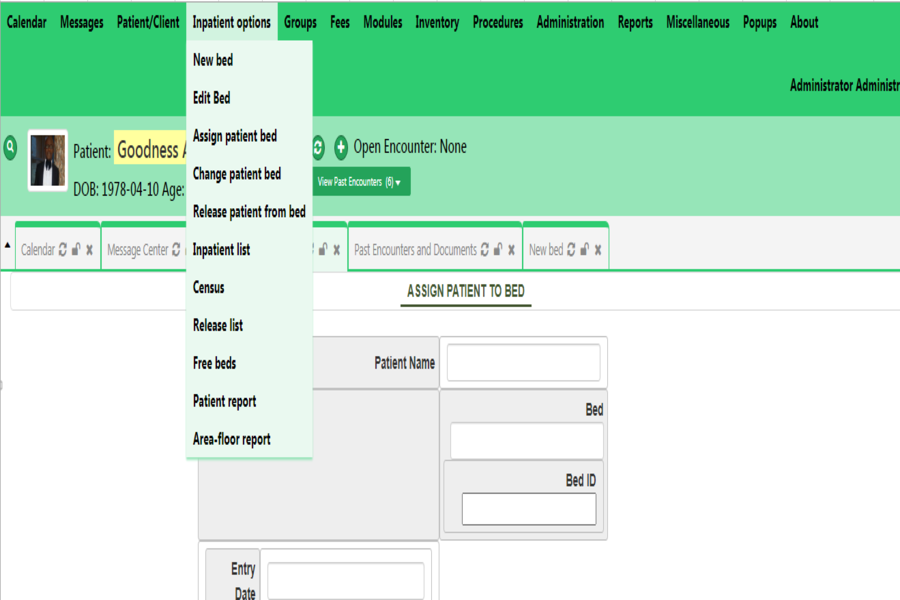The height and width of the screenshot is (600, 900).
Task: Click the Patient Name input field
Action: pyautogui.click(x=523, y=362)
